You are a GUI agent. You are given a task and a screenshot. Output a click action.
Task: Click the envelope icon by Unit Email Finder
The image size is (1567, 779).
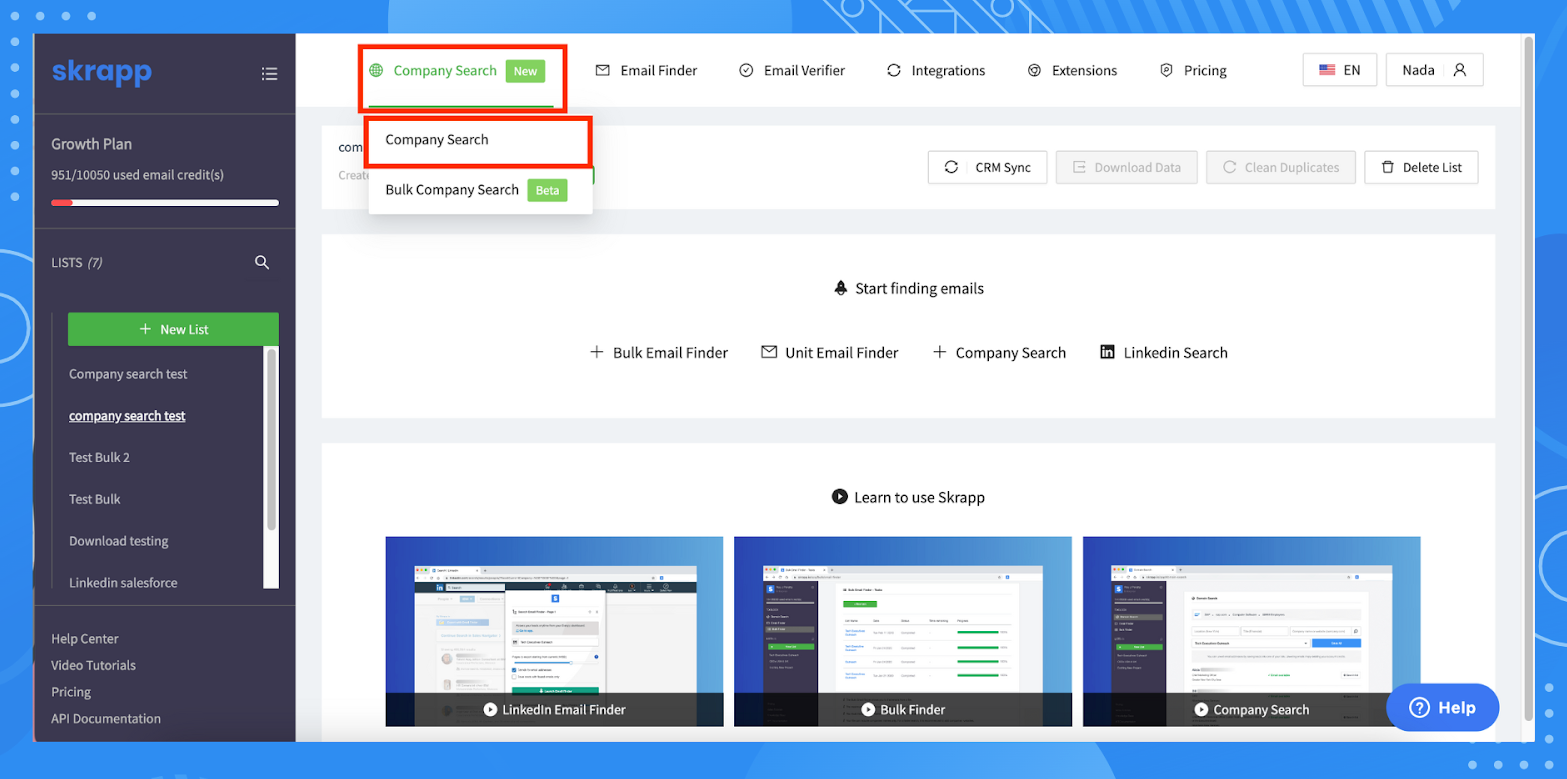click(x=769, y=352)
